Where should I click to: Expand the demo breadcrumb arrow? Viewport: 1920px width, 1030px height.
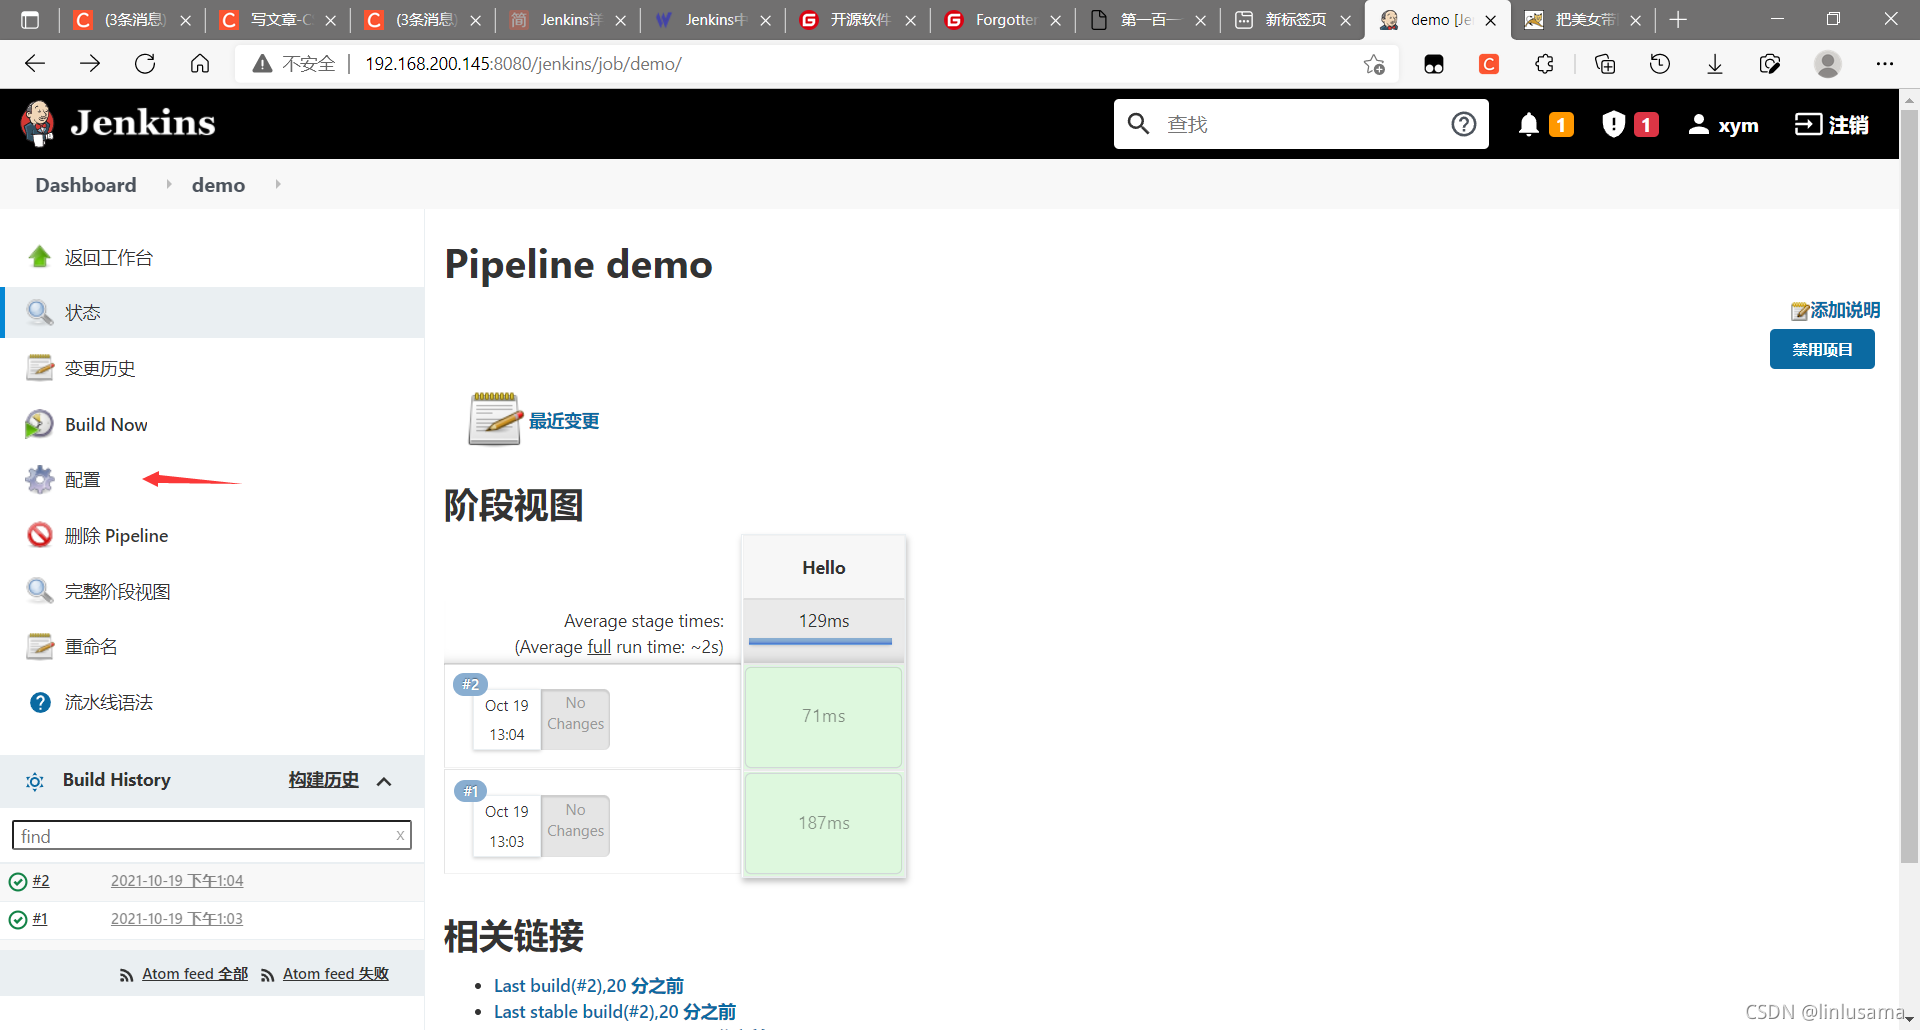[278, 185]
